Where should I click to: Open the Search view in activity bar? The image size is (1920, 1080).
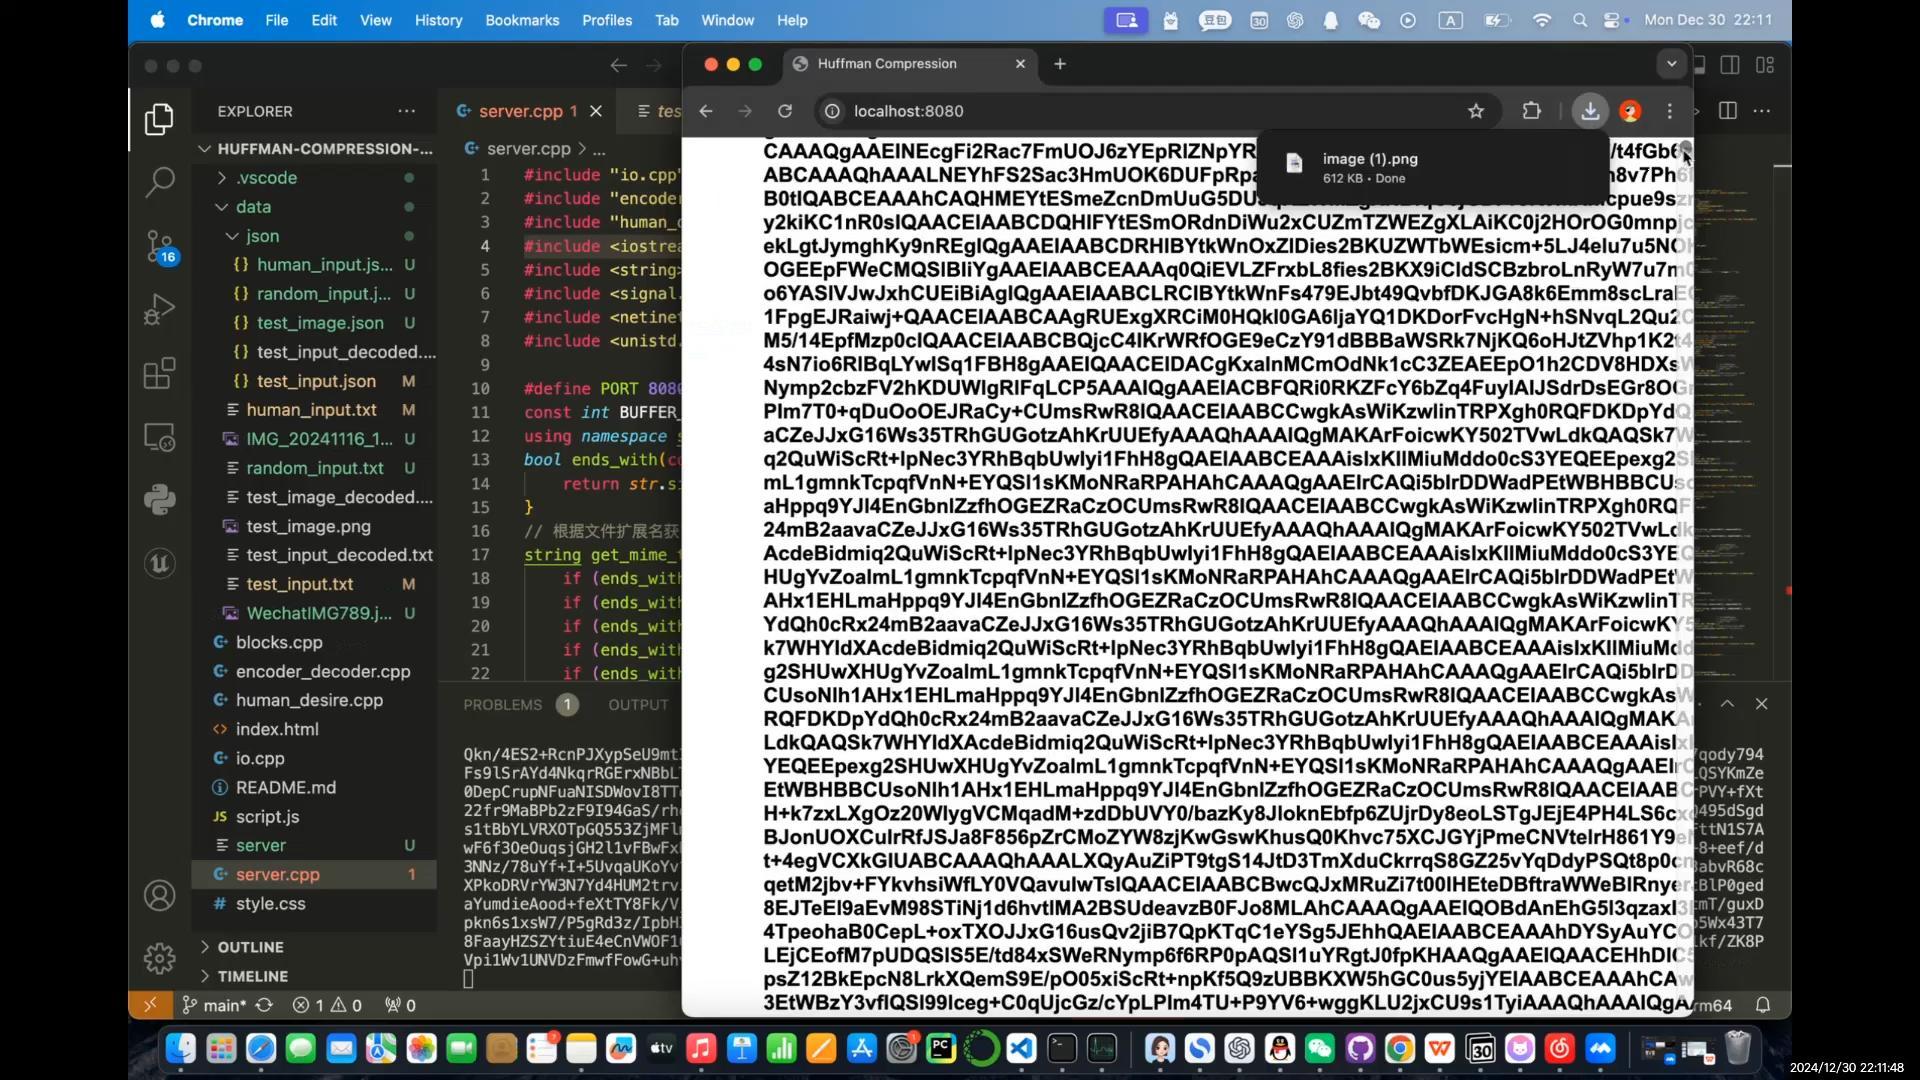(159, 182)
